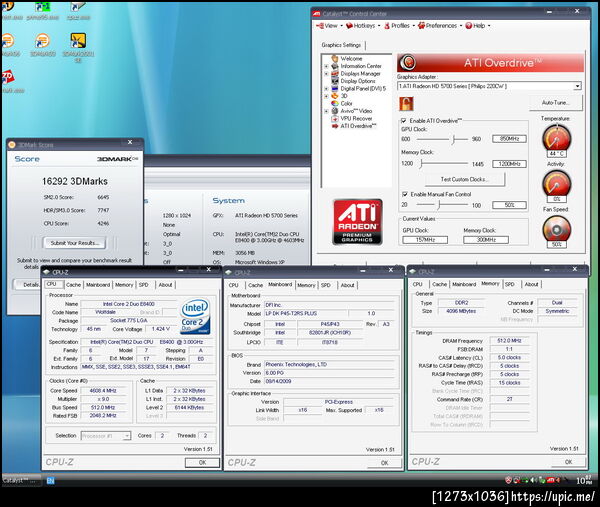Click the ATI Overdrive header logo icon

408,62
